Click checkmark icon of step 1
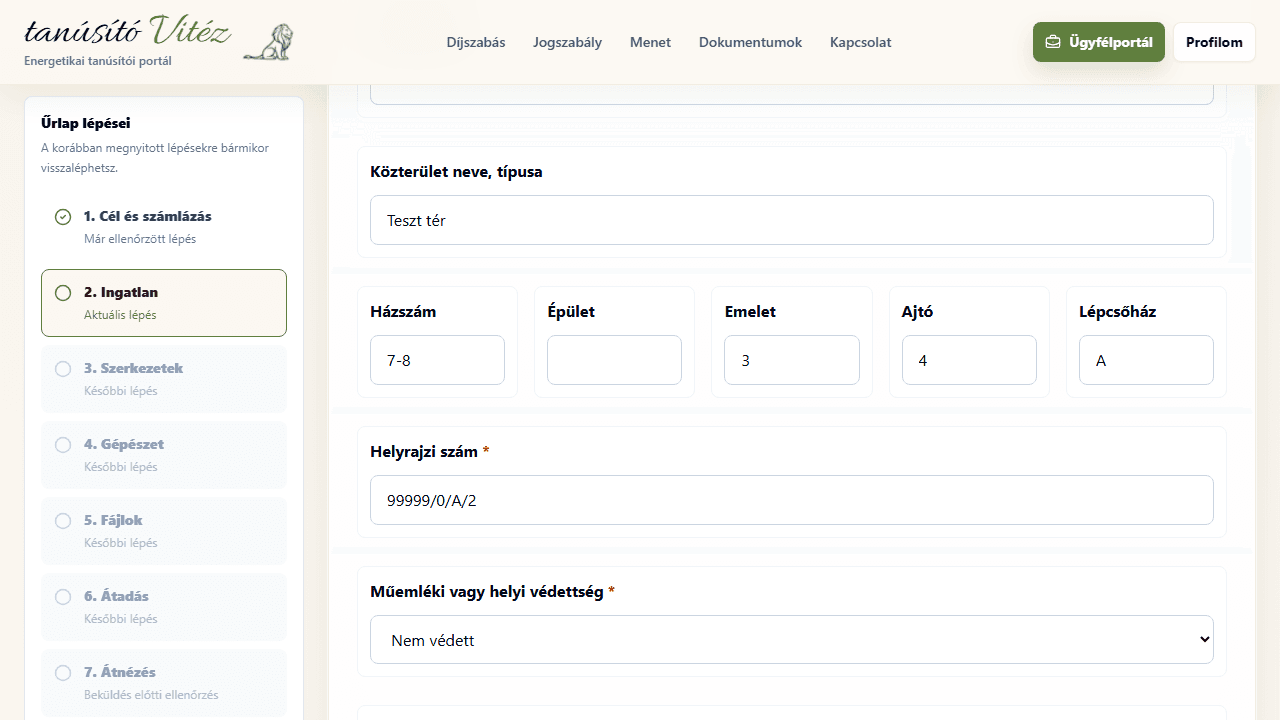The height and width of the screenshot is (720, 1280). pyautogui.click(x=63, y=217)
